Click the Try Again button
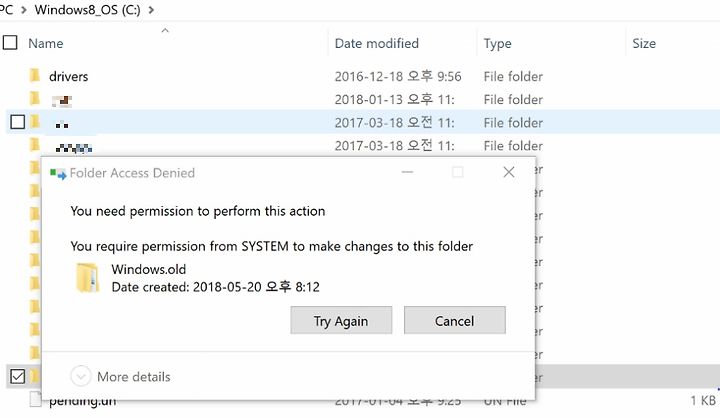The image size is (720, 418). pyautogui.click(x=341, y=320)
